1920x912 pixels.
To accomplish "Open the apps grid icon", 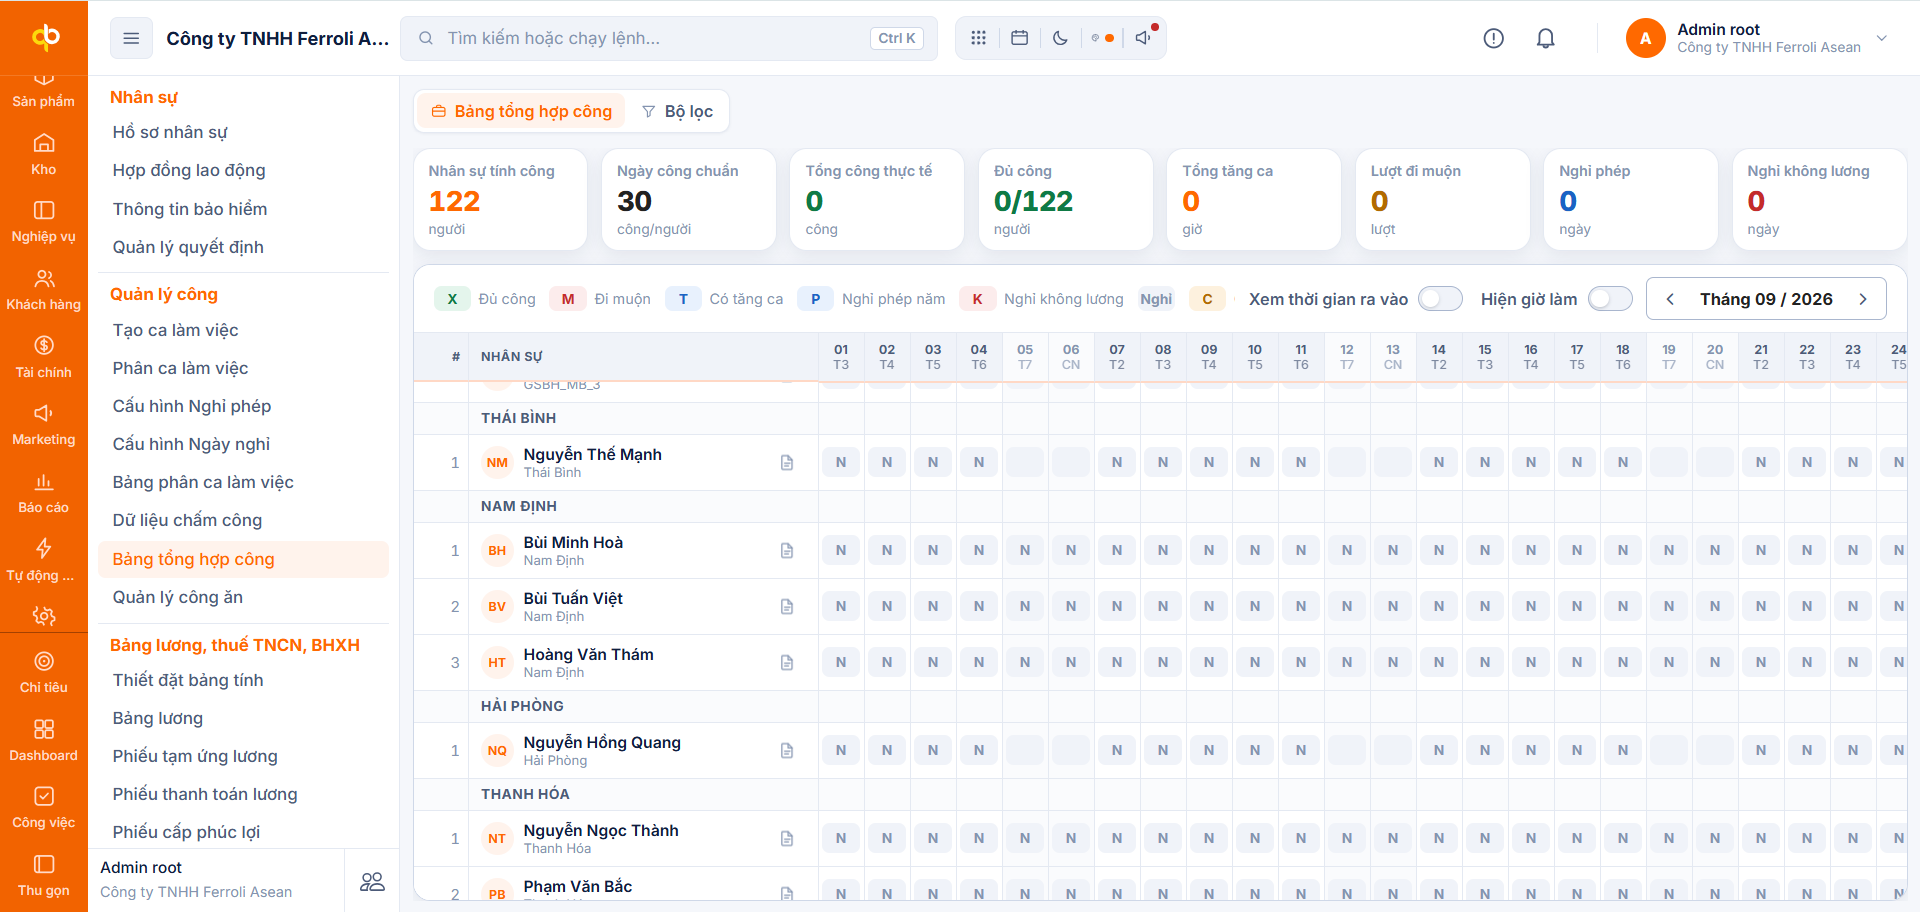I will (978, 38).
